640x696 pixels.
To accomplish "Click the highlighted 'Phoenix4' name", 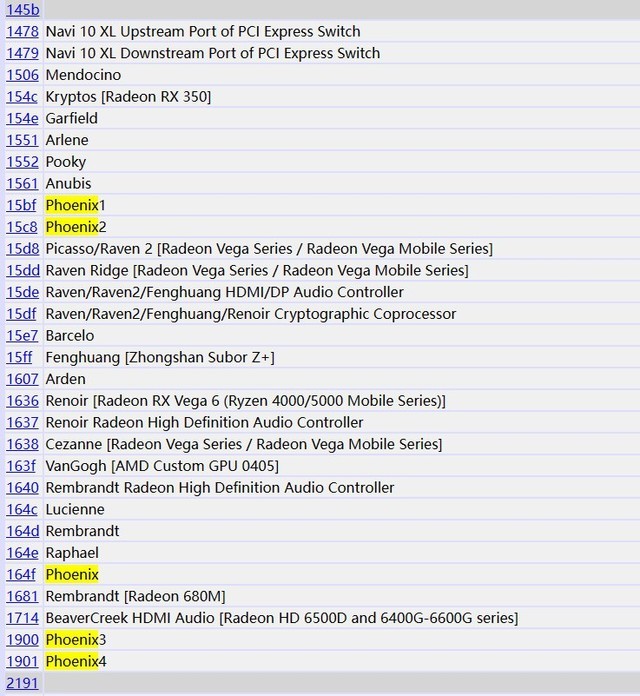I will click(76, 662).
